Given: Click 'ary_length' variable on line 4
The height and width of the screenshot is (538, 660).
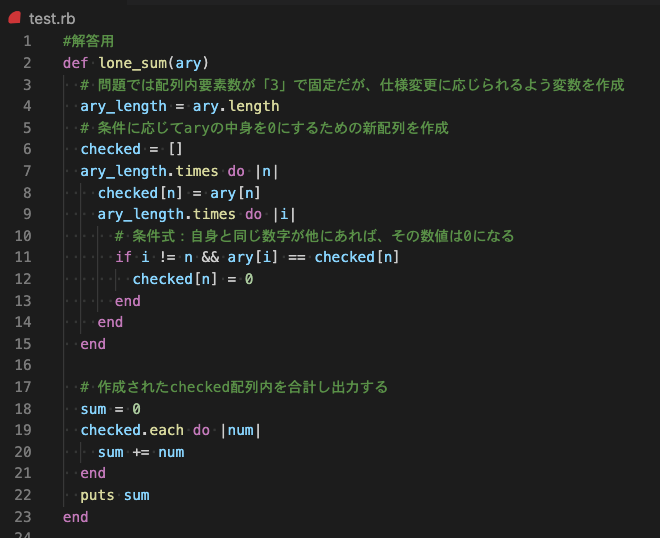Looking at the screenshot, I should coord(123,107).
